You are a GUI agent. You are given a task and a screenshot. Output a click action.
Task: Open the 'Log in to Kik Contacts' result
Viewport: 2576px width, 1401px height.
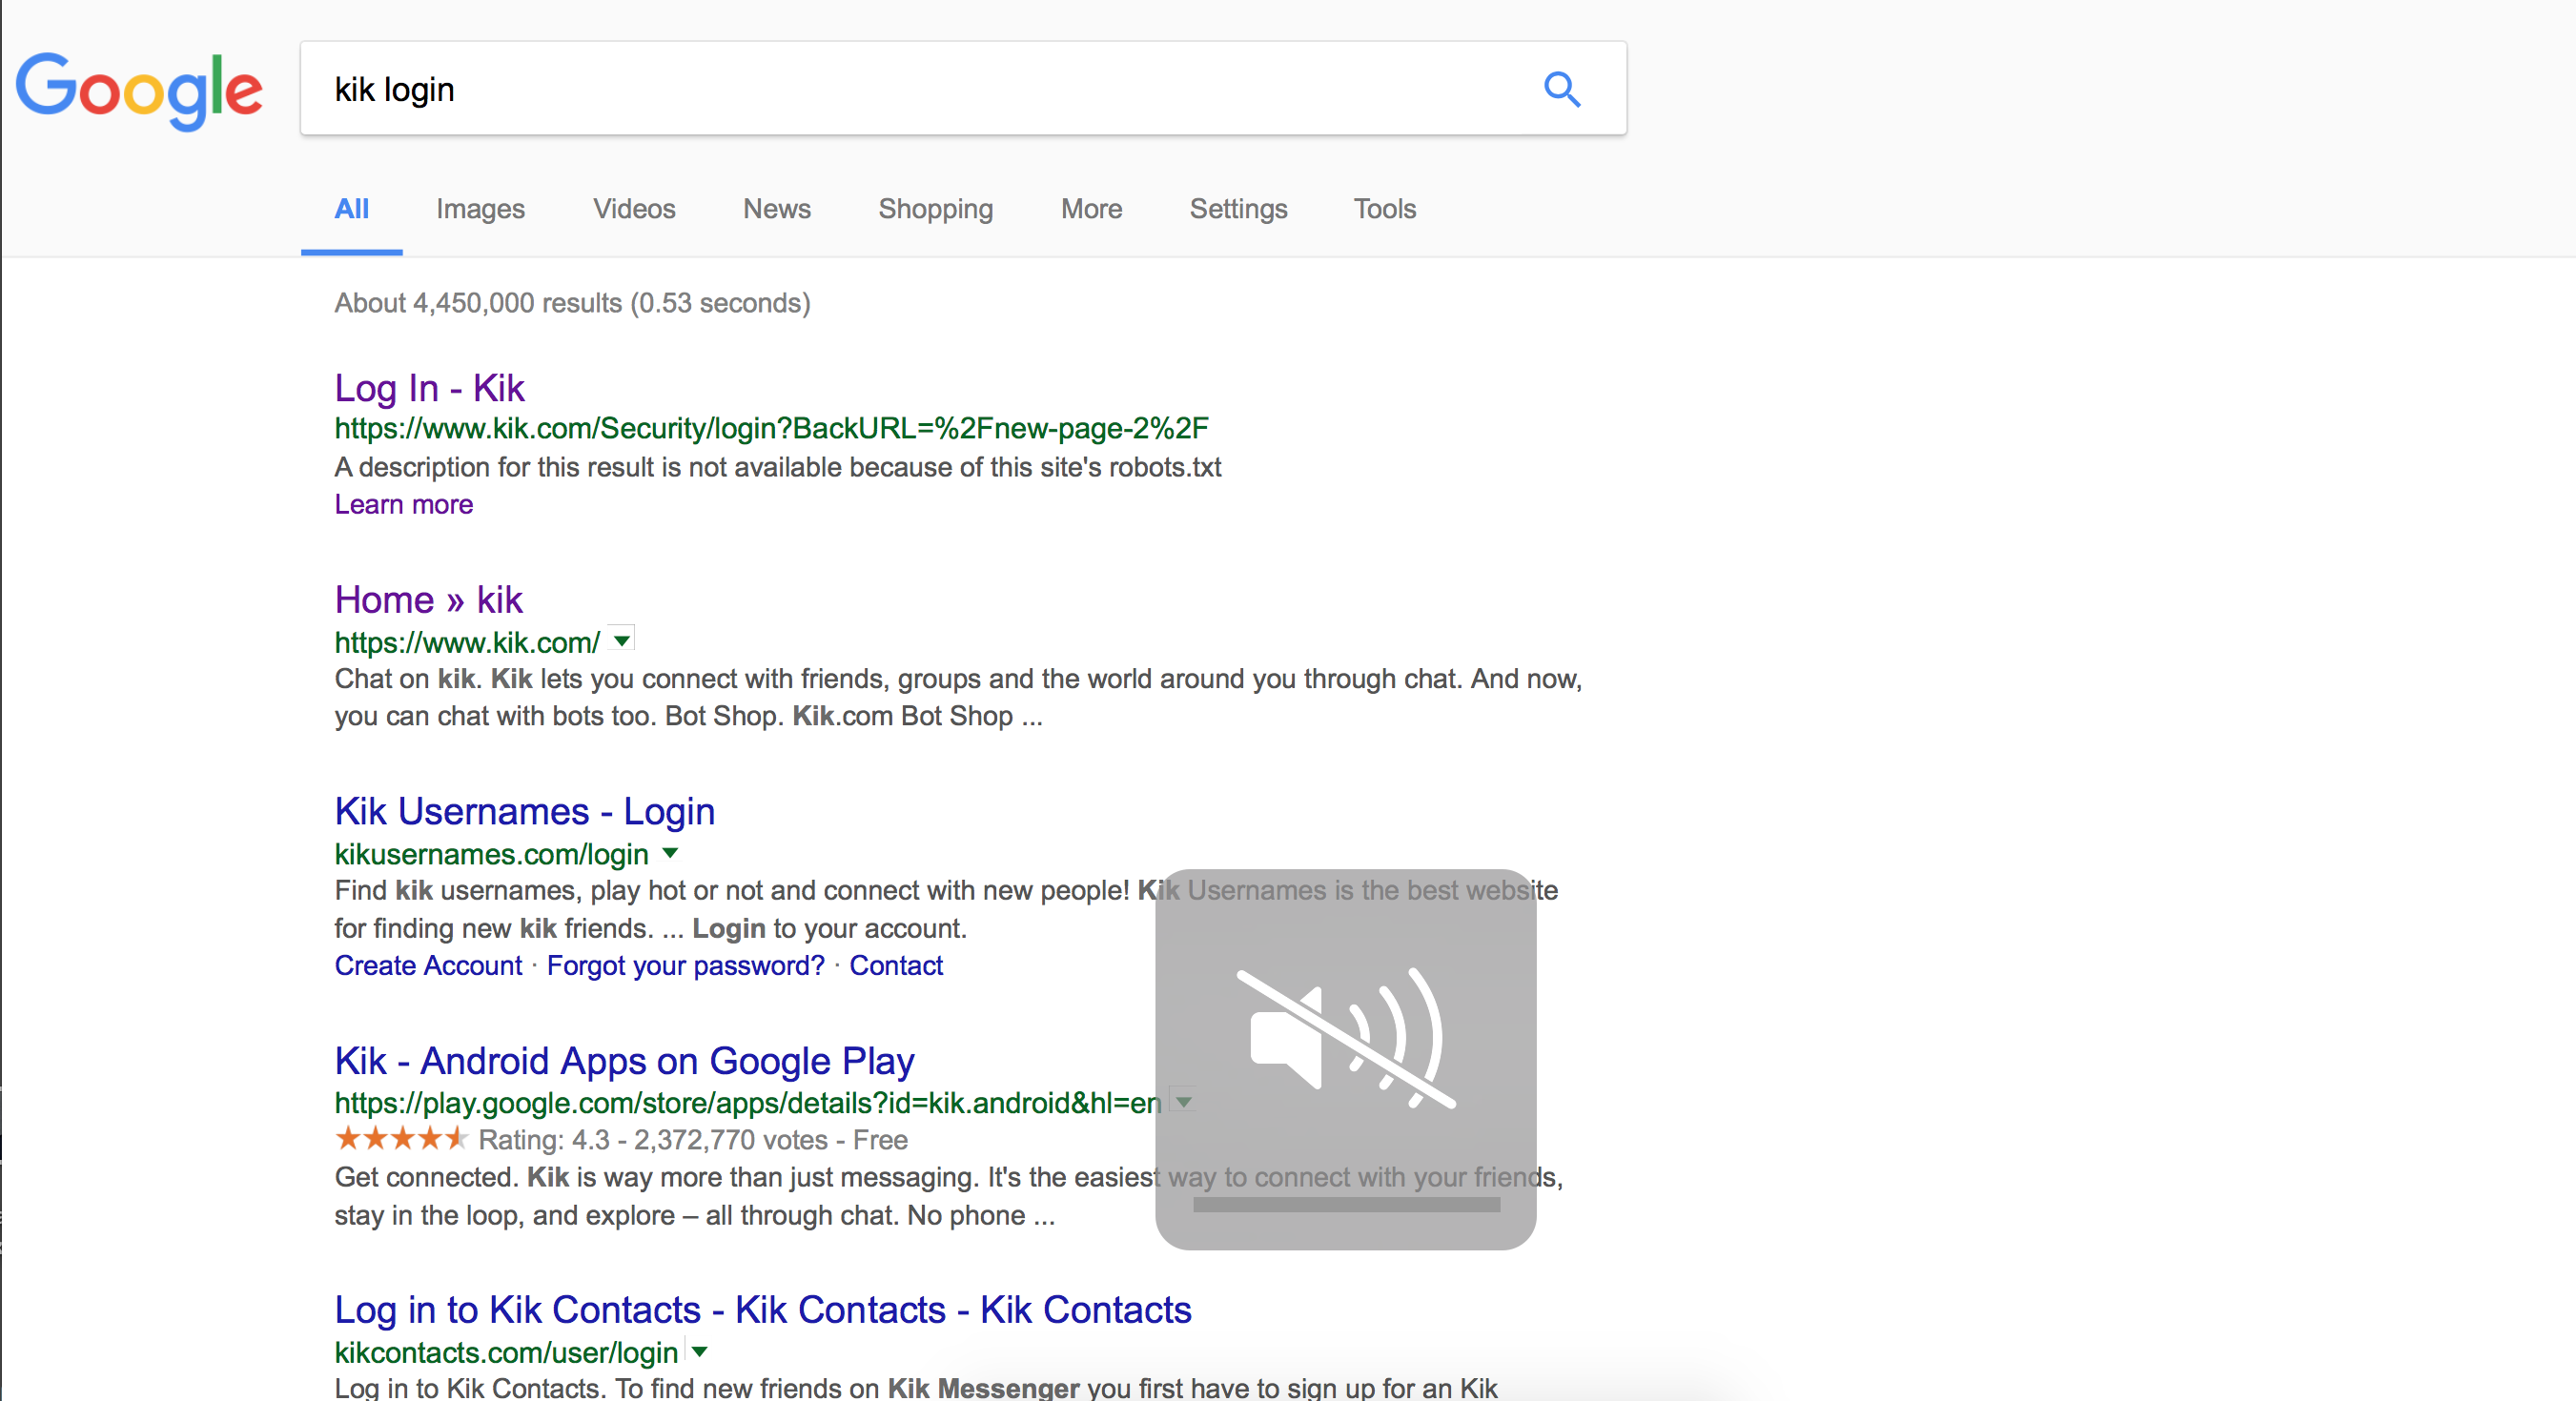point(762,1310)
